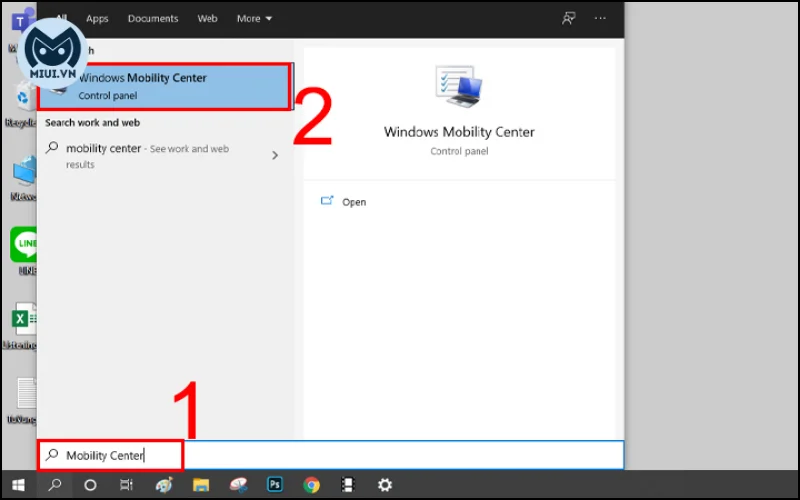Viewport: 800px width, 500px height.
Task: Open Cortana circle icon on taskbar
Action: click(x=90, y=485)
